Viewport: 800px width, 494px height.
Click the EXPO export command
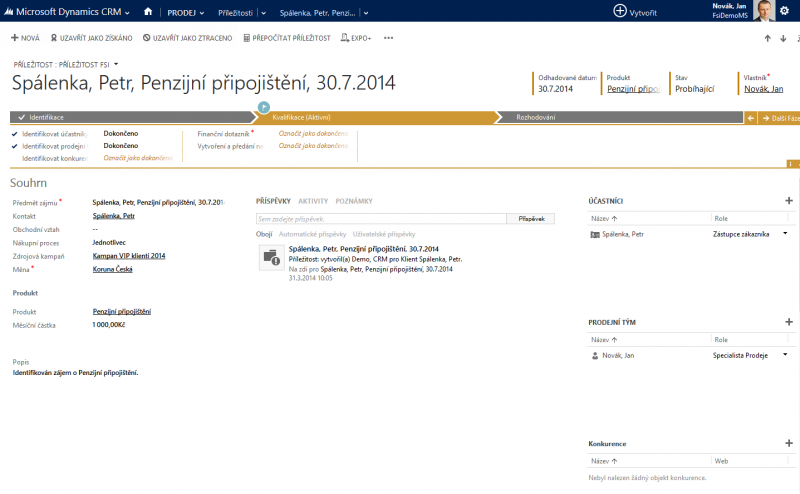tap(356, 38)
